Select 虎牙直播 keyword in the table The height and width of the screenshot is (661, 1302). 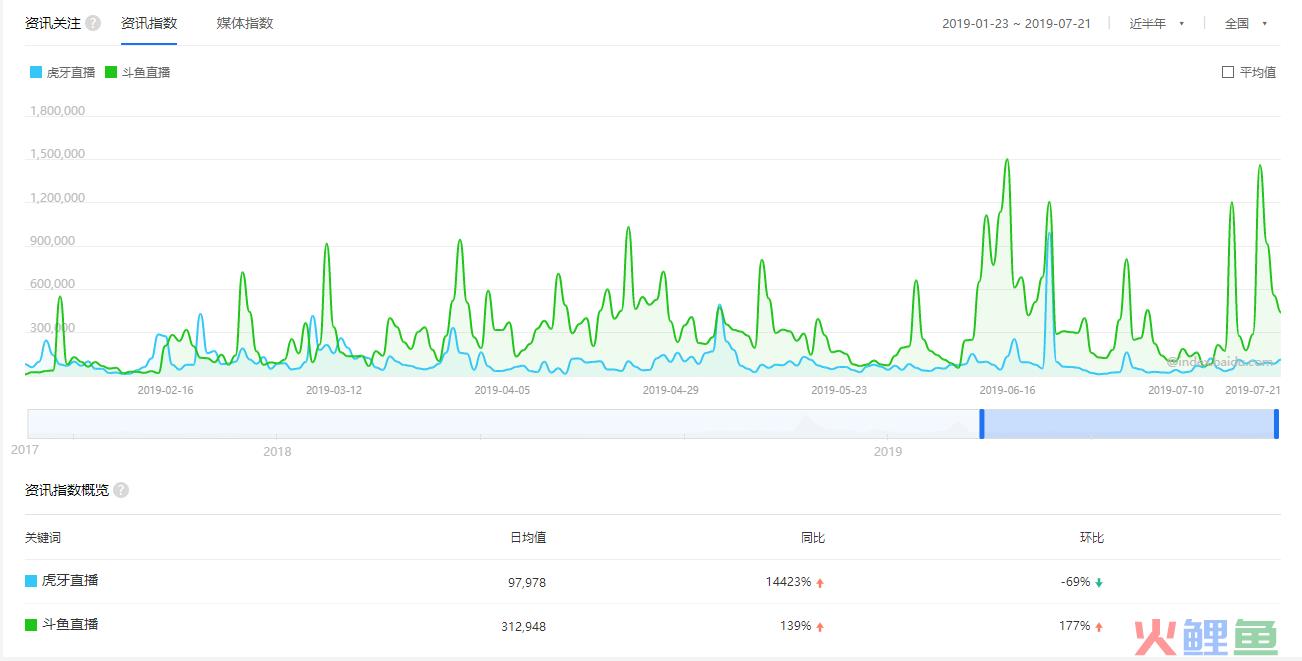pyautogui.click(x=70, y=580)
